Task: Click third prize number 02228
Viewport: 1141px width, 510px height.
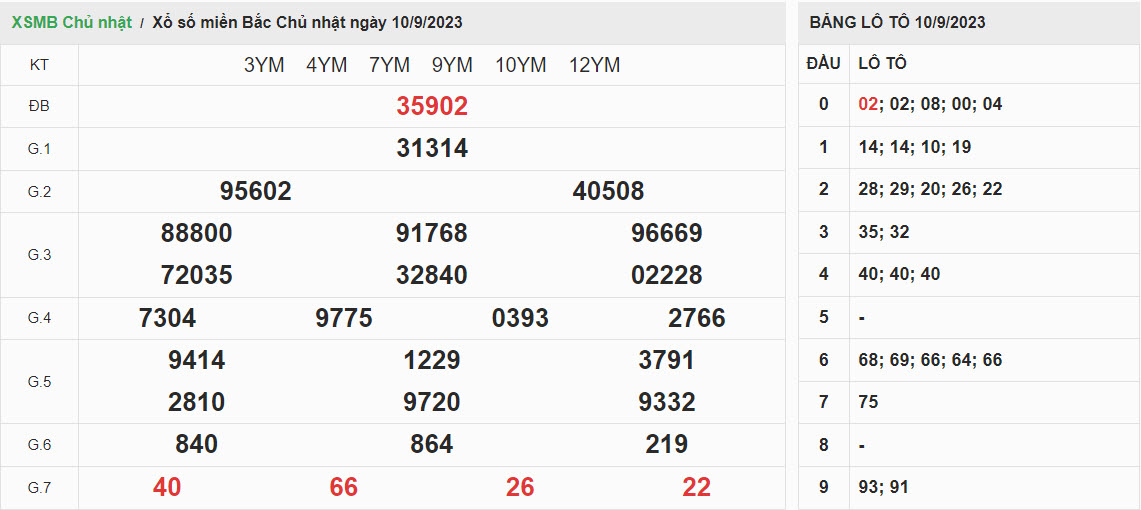Action: pyautogui.click(x=666, y=275)
